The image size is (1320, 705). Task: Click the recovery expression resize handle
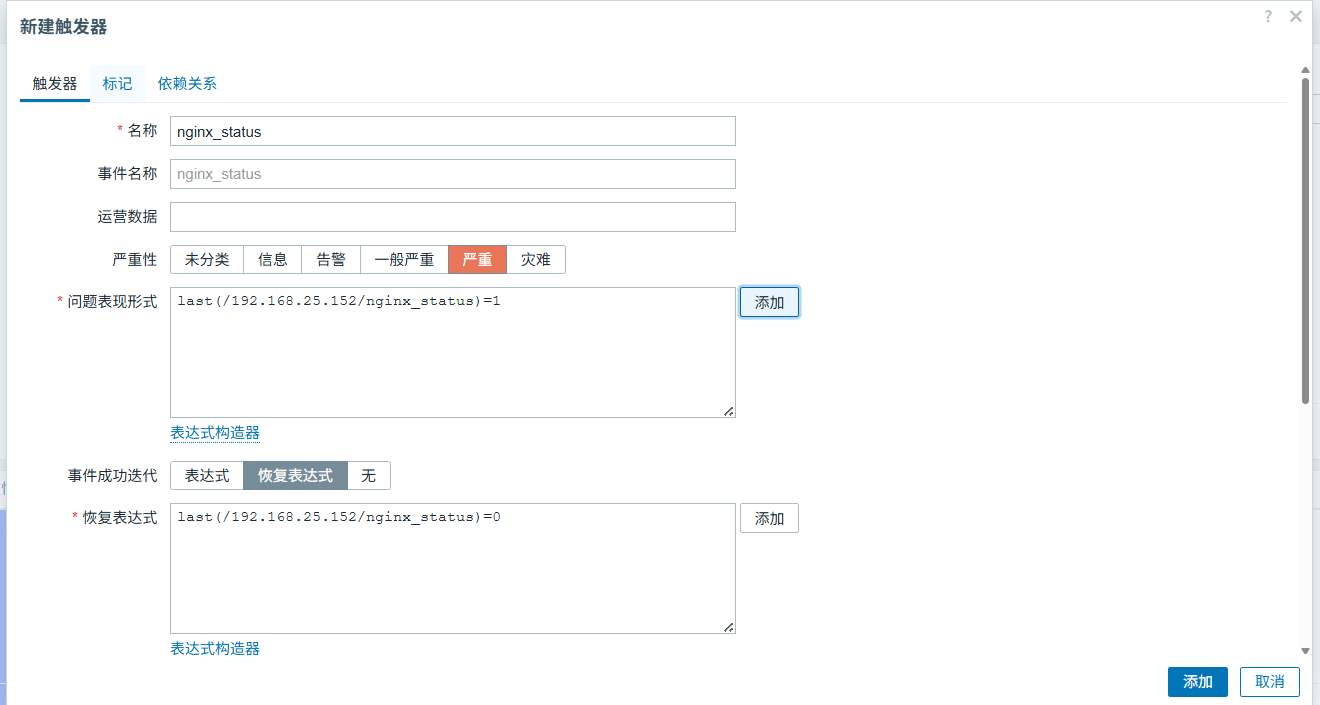click(728, 627)
